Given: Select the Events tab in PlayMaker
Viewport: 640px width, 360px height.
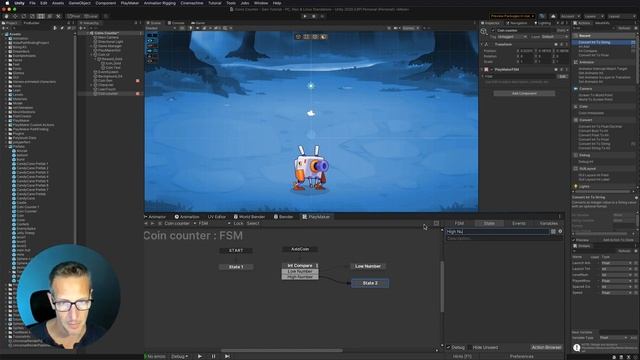Looking at the screenshot, I should pyautogui.click(x=519, y=223).
